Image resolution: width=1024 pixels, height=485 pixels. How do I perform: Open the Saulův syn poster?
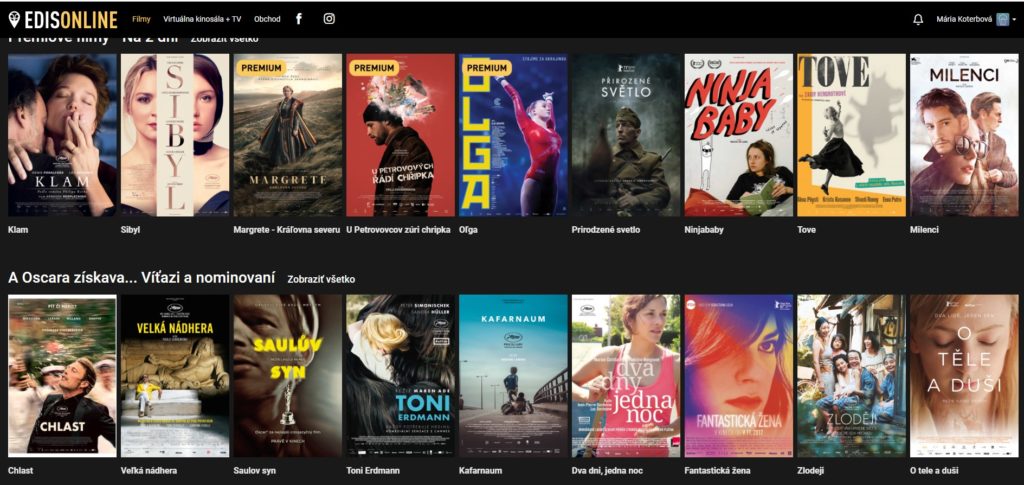point(287,376)
